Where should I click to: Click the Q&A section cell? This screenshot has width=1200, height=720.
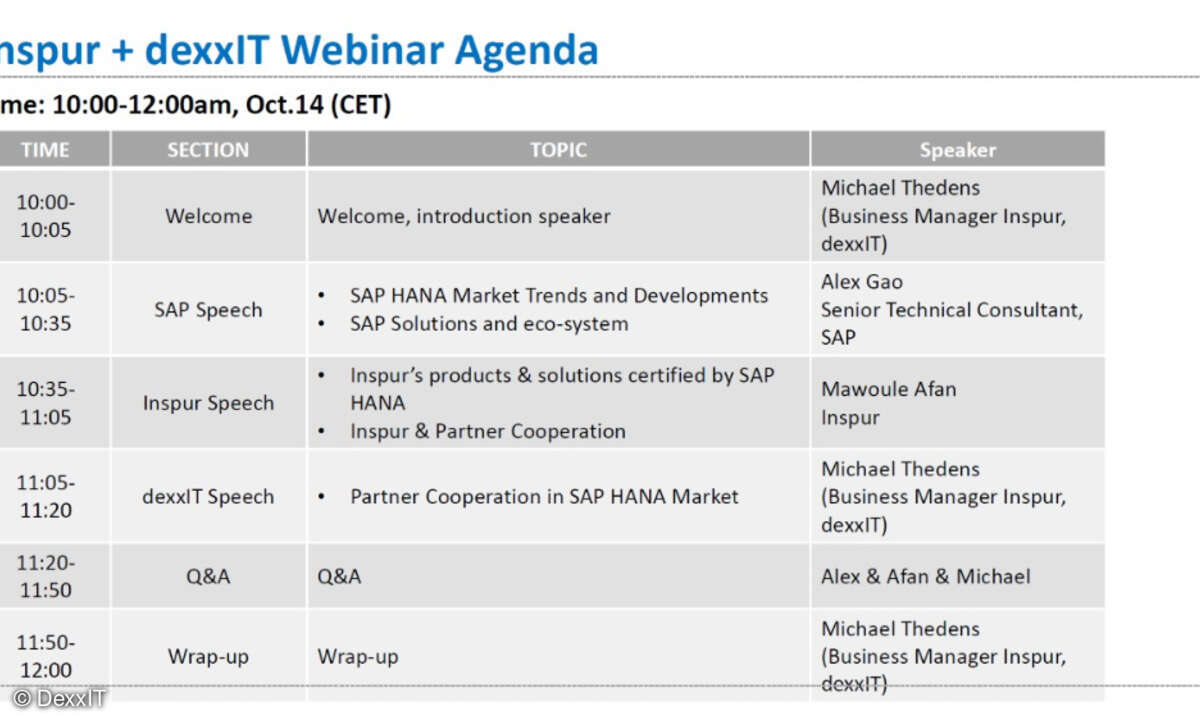coord(208,576)
